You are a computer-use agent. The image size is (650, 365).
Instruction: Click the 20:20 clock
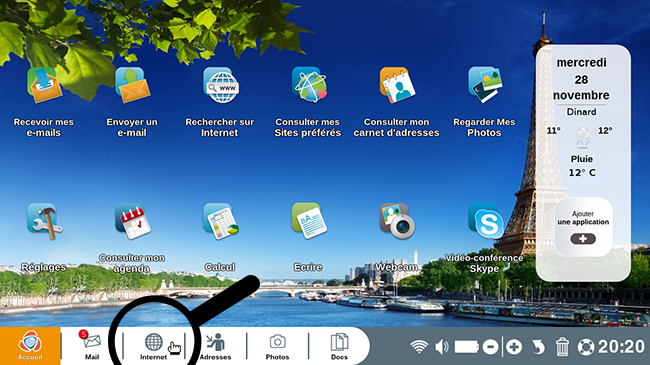pos(621,347)
